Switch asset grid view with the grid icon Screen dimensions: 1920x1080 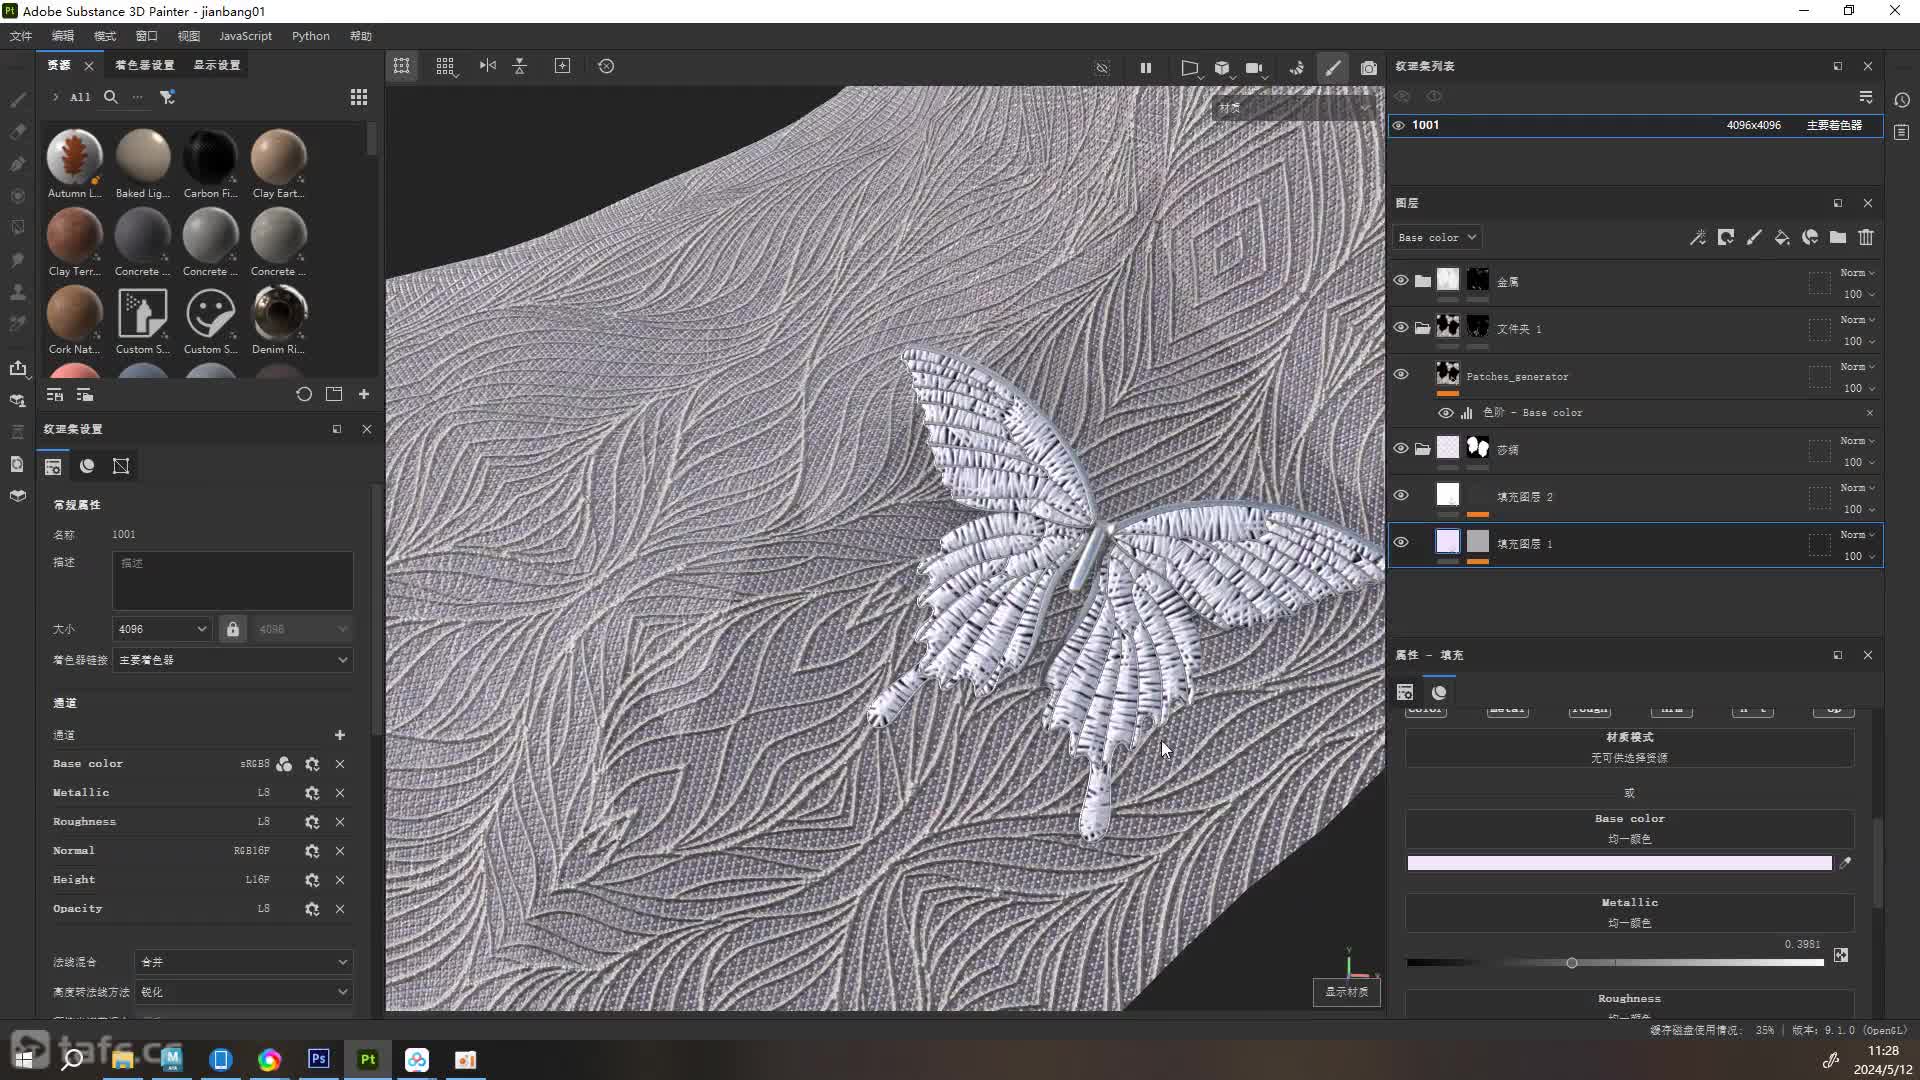pyautogui.click(x=358, y=97)
